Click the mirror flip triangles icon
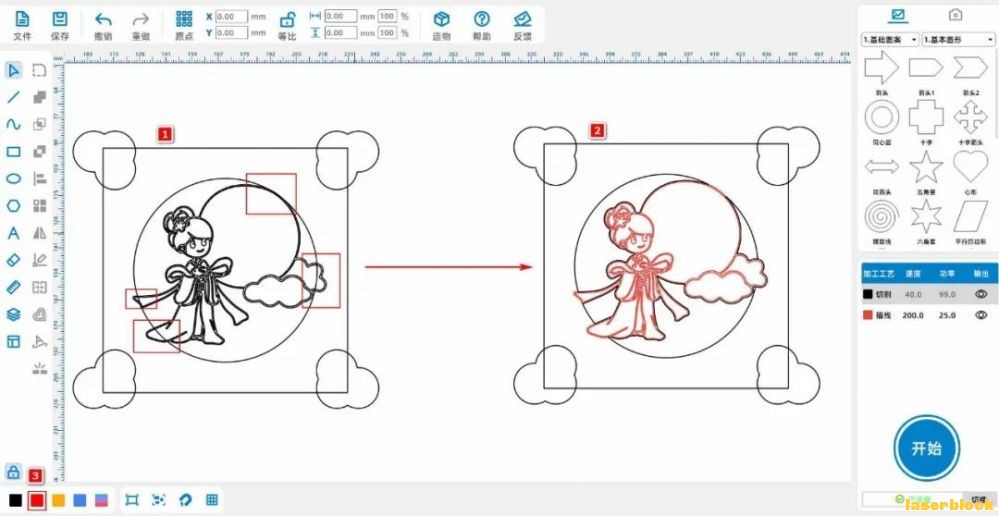 click(40, 233)
